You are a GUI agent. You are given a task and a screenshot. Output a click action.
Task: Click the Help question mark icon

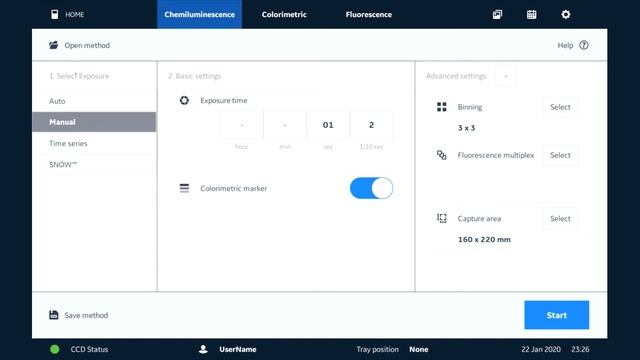tap(584, 45)
